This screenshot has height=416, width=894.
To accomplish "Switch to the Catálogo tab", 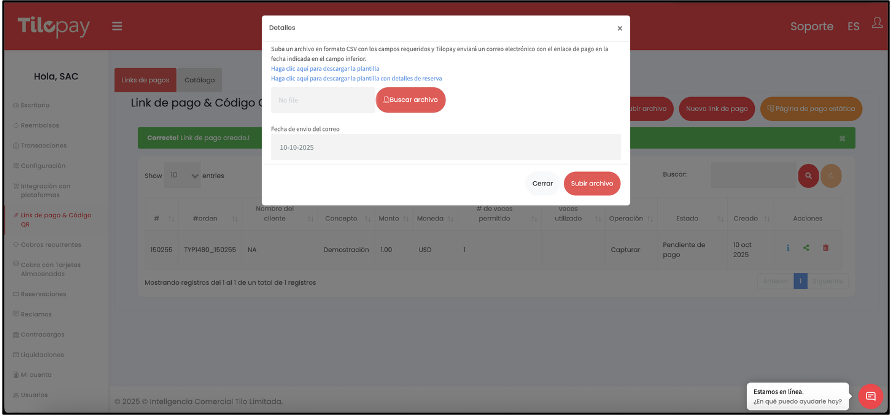I will [x=202, y=80].
